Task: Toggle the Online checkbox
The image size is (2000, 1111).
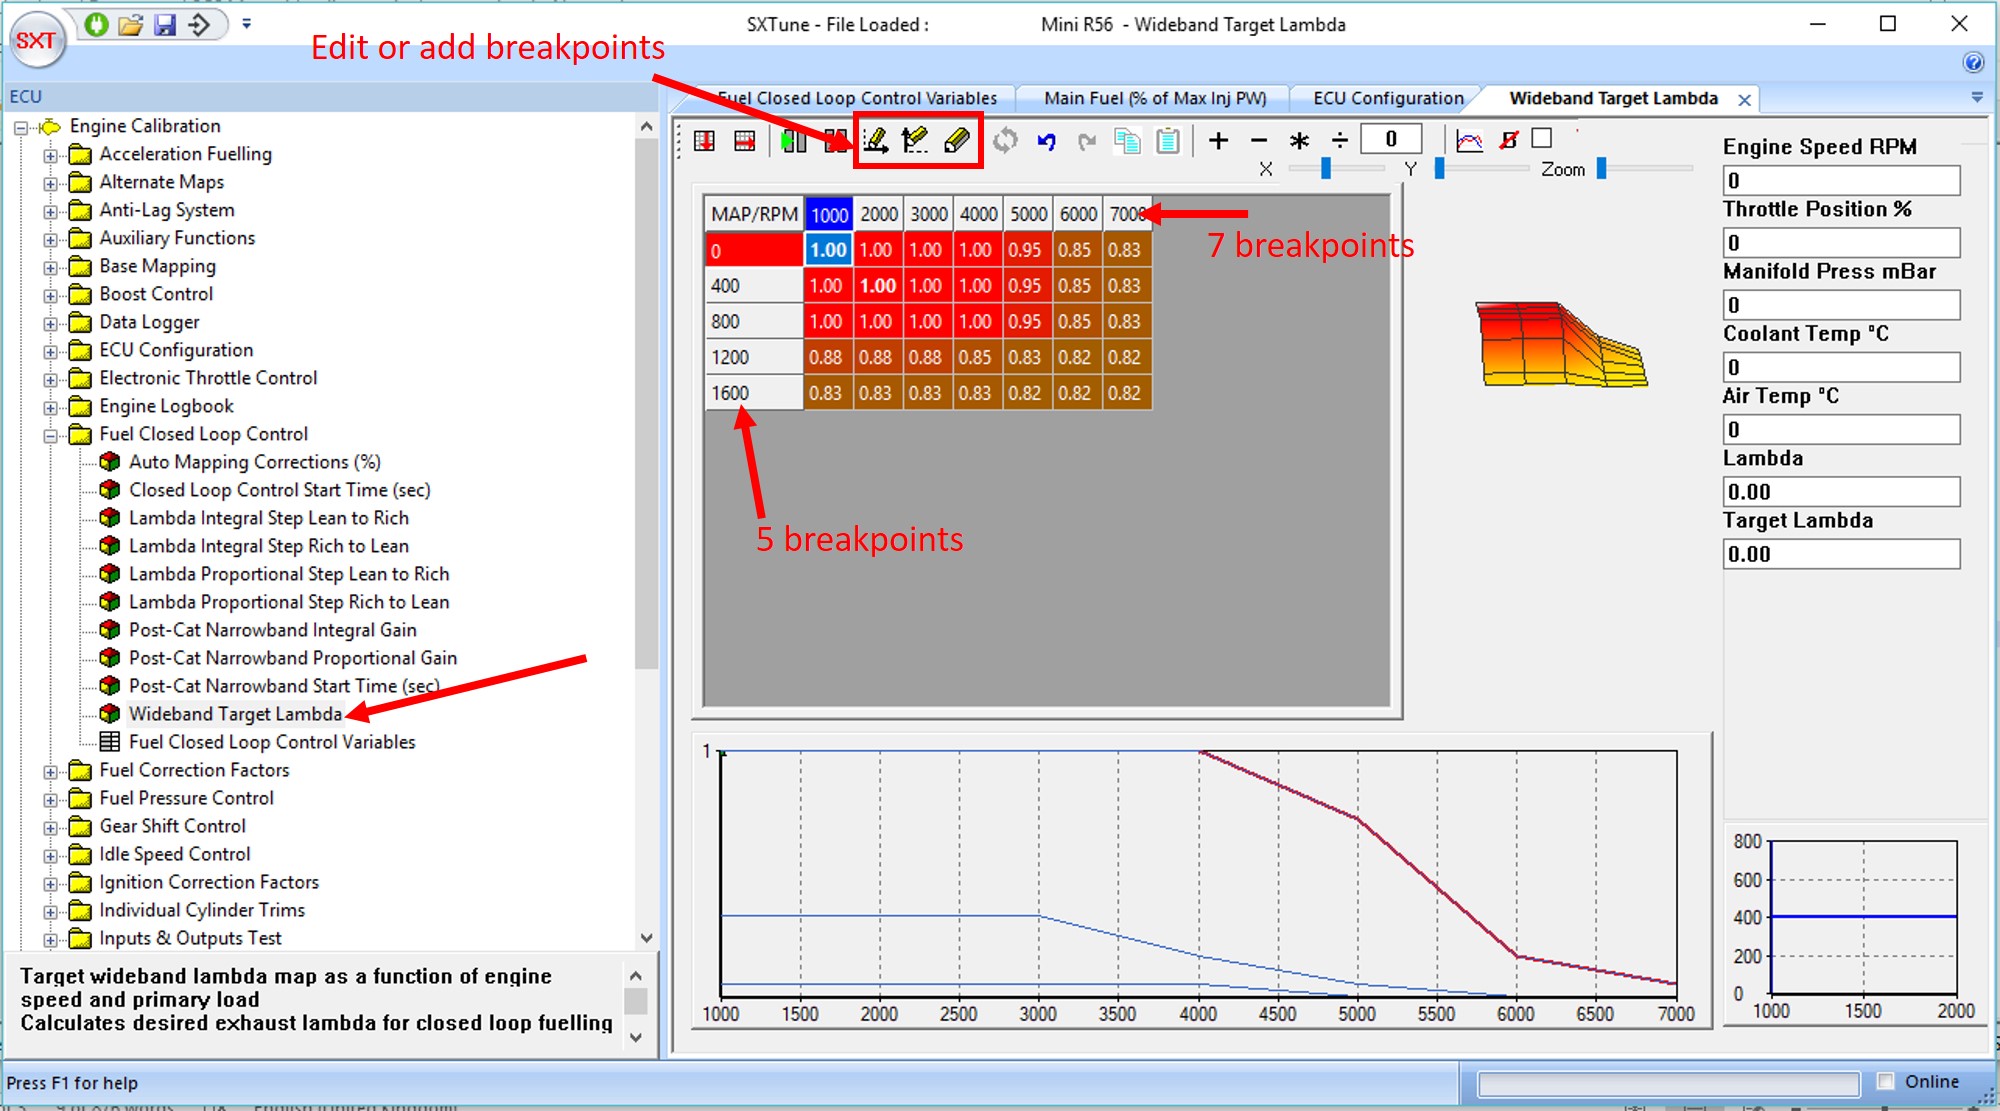Action: point(1886,1081)
